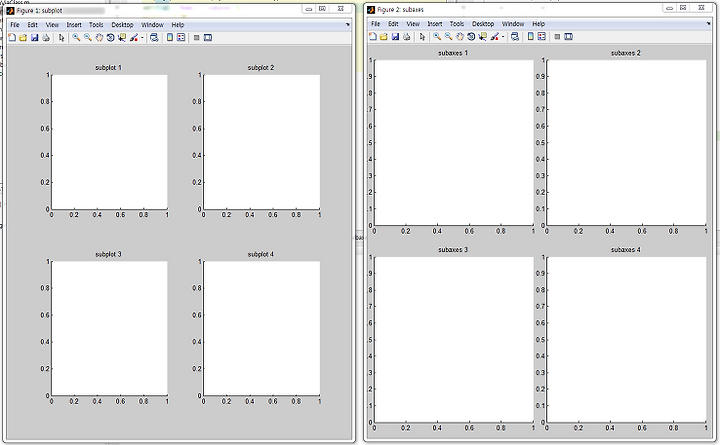Open Window menu in Figure 2
Screen dimensions: 720x445
[x=513, y=24]
